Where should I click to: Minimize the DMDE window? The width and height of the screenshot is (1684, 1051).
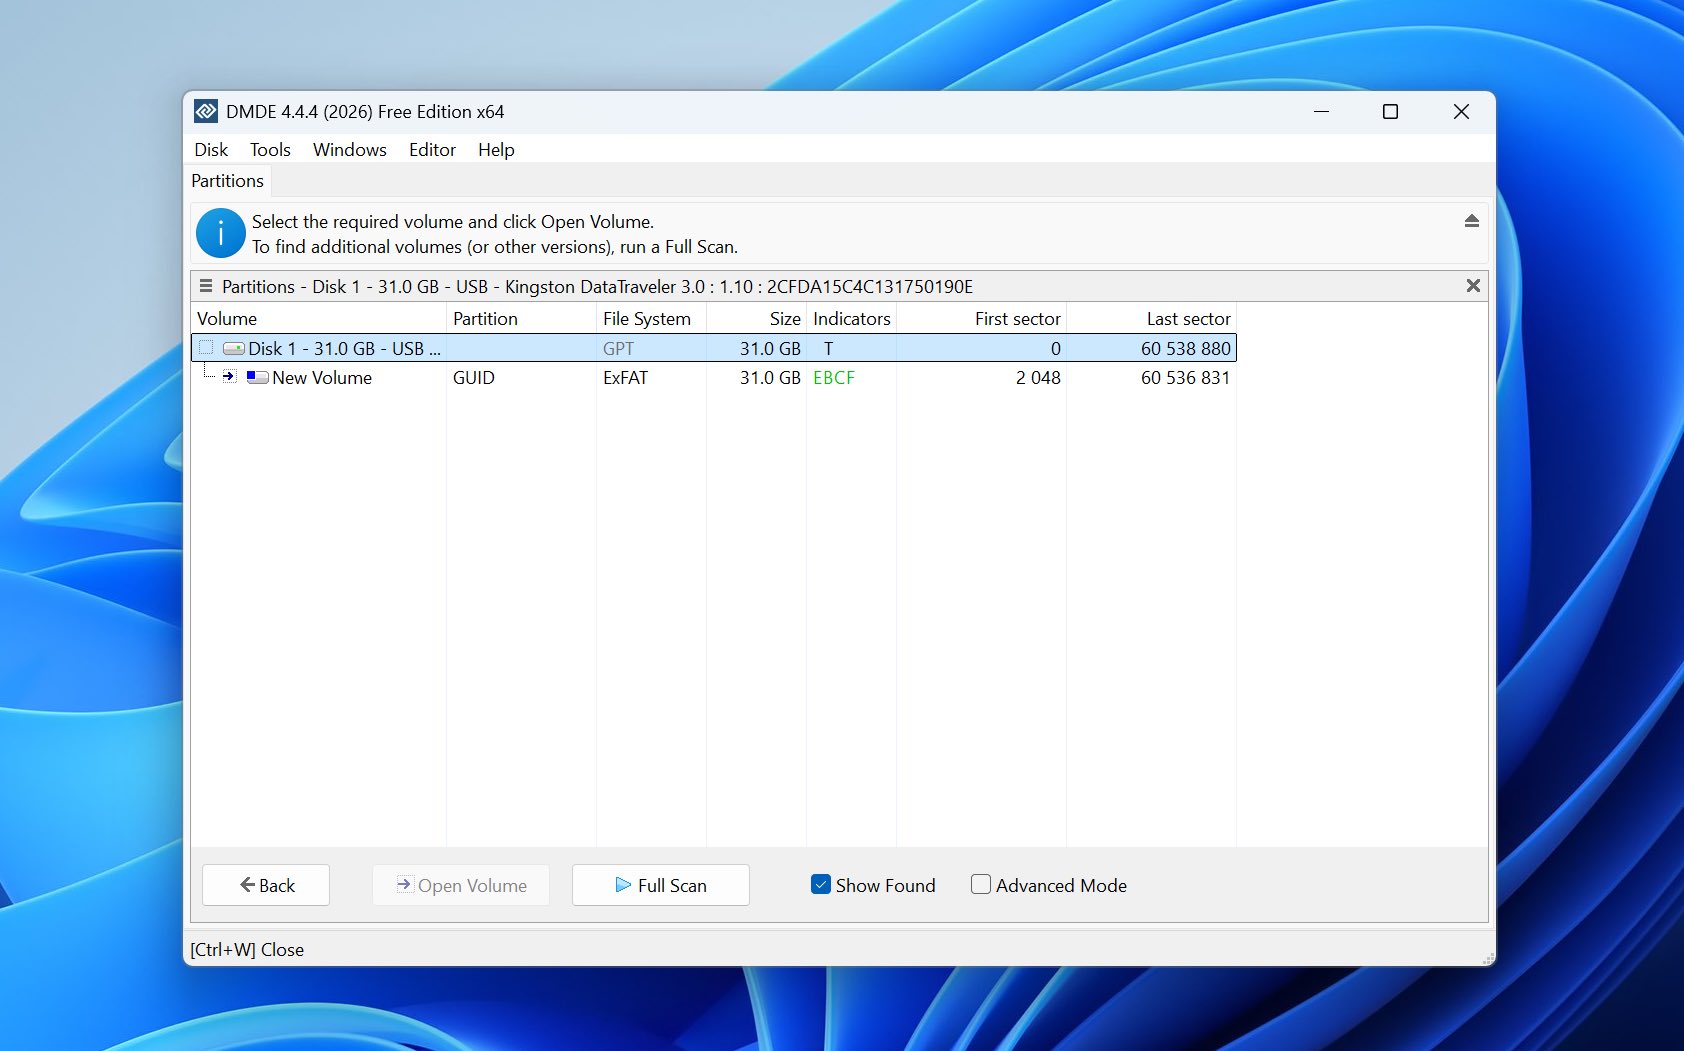pyautogui.click(x=1321, y=111)
